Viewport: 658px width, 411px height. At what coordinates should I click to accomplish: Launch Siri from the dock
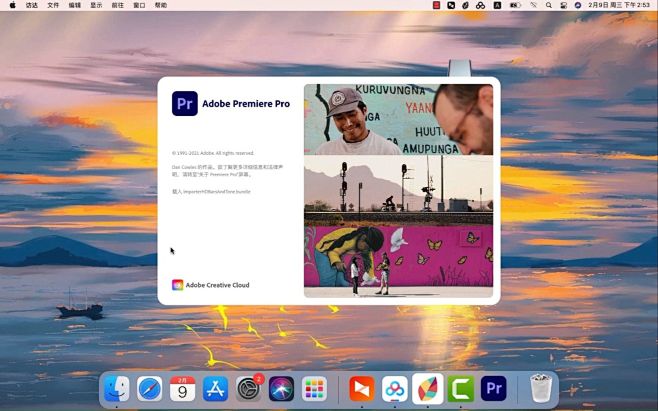click(281, 389)
